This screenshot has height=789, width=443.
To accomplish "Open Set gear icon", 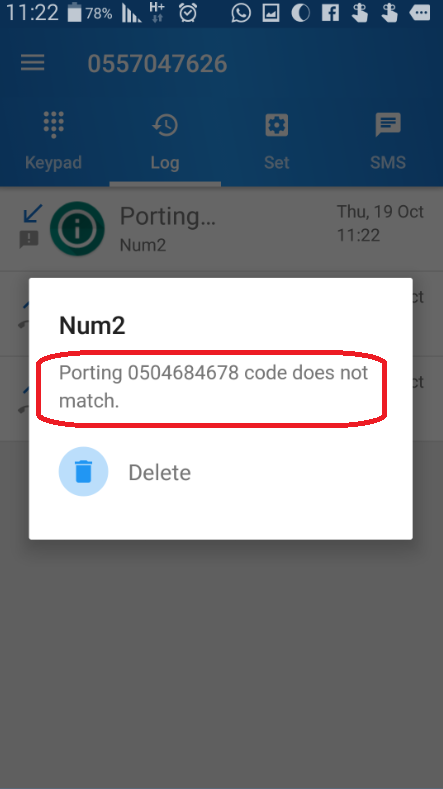I will pyautogui.click(x=276, y=125).
